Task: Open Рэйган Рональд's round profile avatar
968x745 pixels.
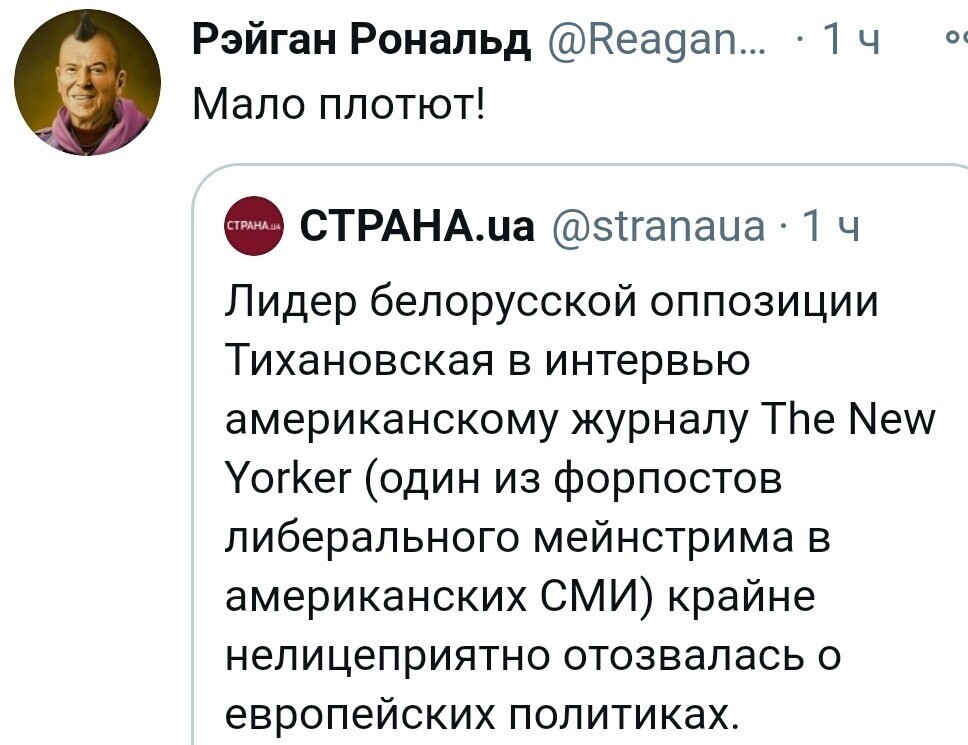Action: [88, 82]
